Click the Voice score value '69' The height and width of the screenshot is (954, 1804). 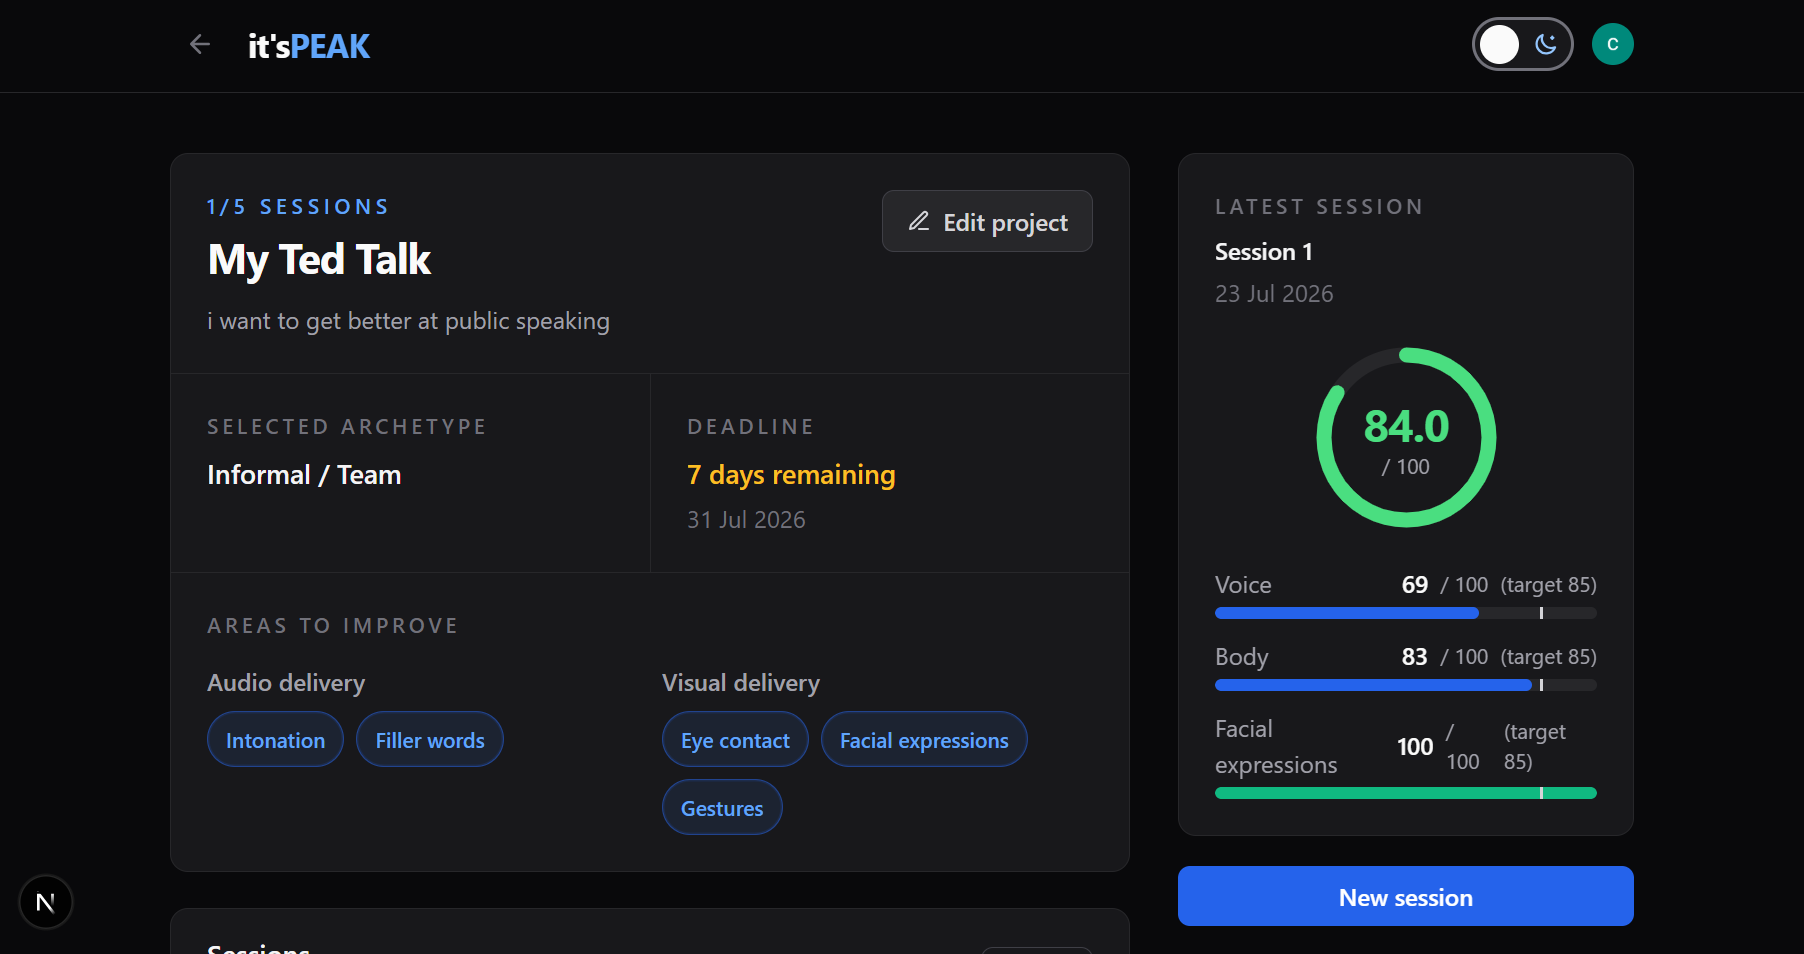pyautogui.click(x=1414, y=585)
